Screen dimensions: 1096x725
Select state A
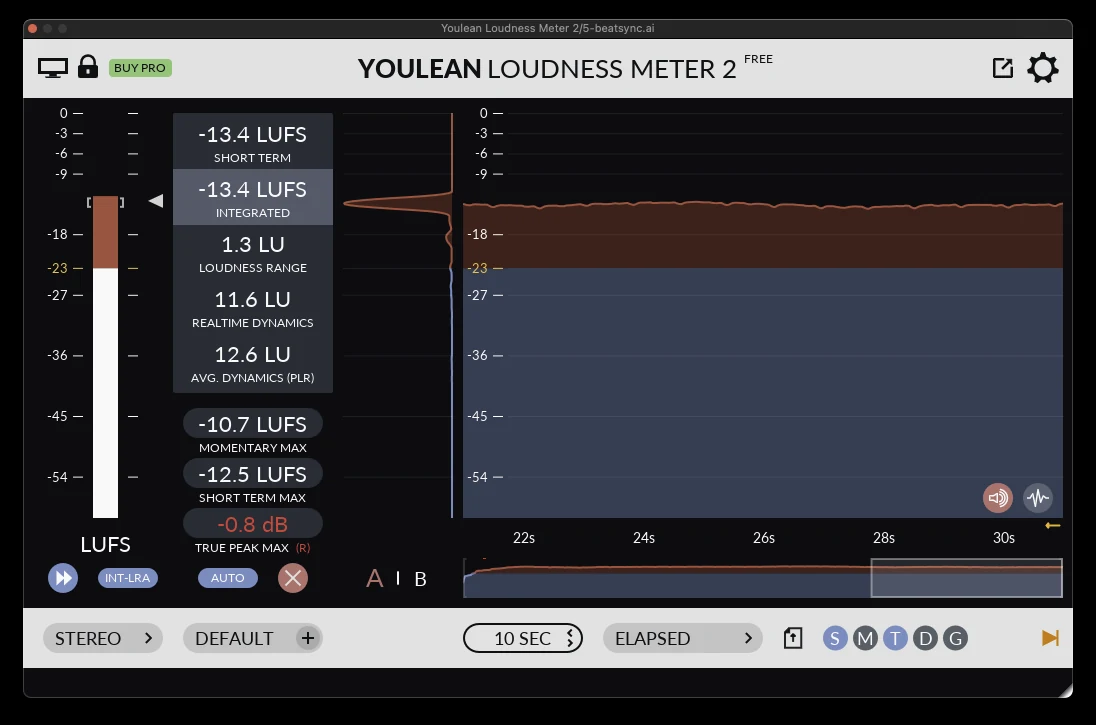[375, 578]
